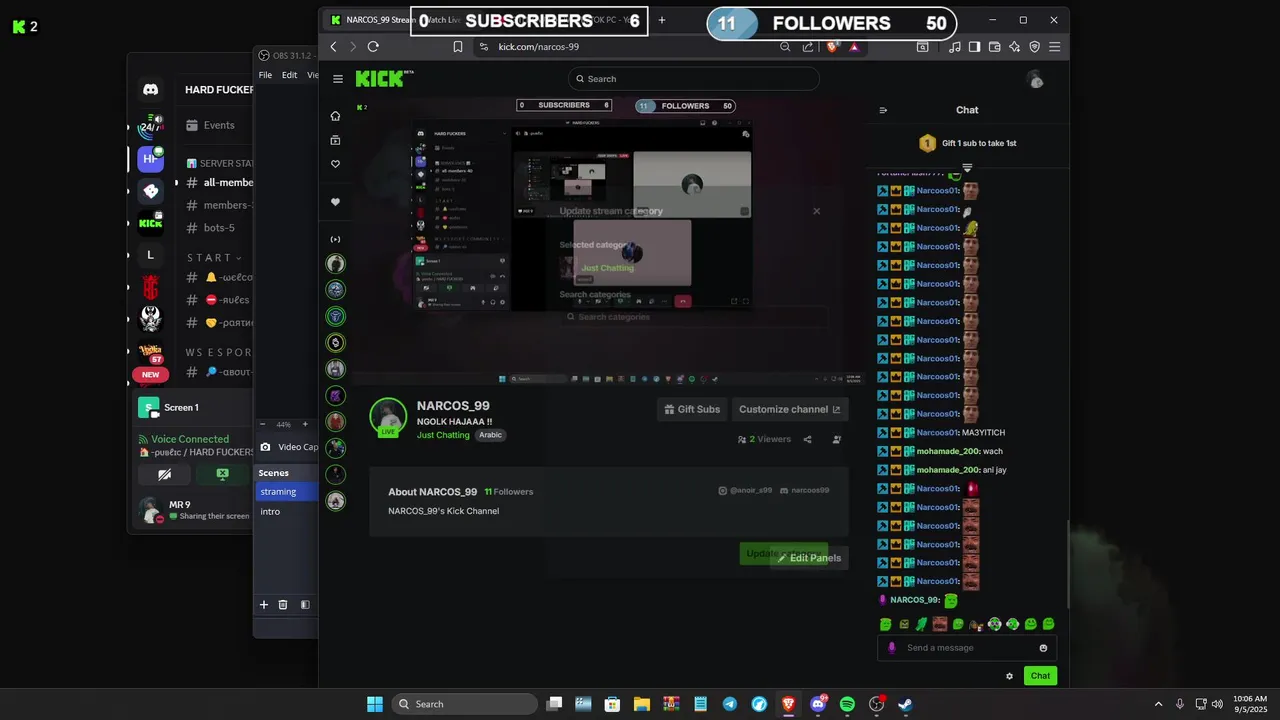Open the Kick hamburger sidebar menu
The image size is (1280, 720).
[x=338, y=79]
